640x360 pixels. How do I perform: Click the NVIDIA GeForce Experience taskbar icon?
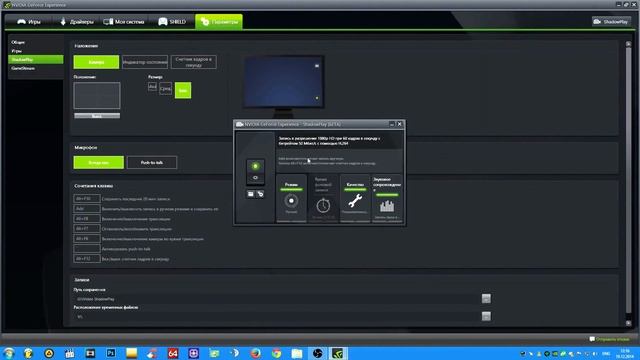tap(338, 353)
